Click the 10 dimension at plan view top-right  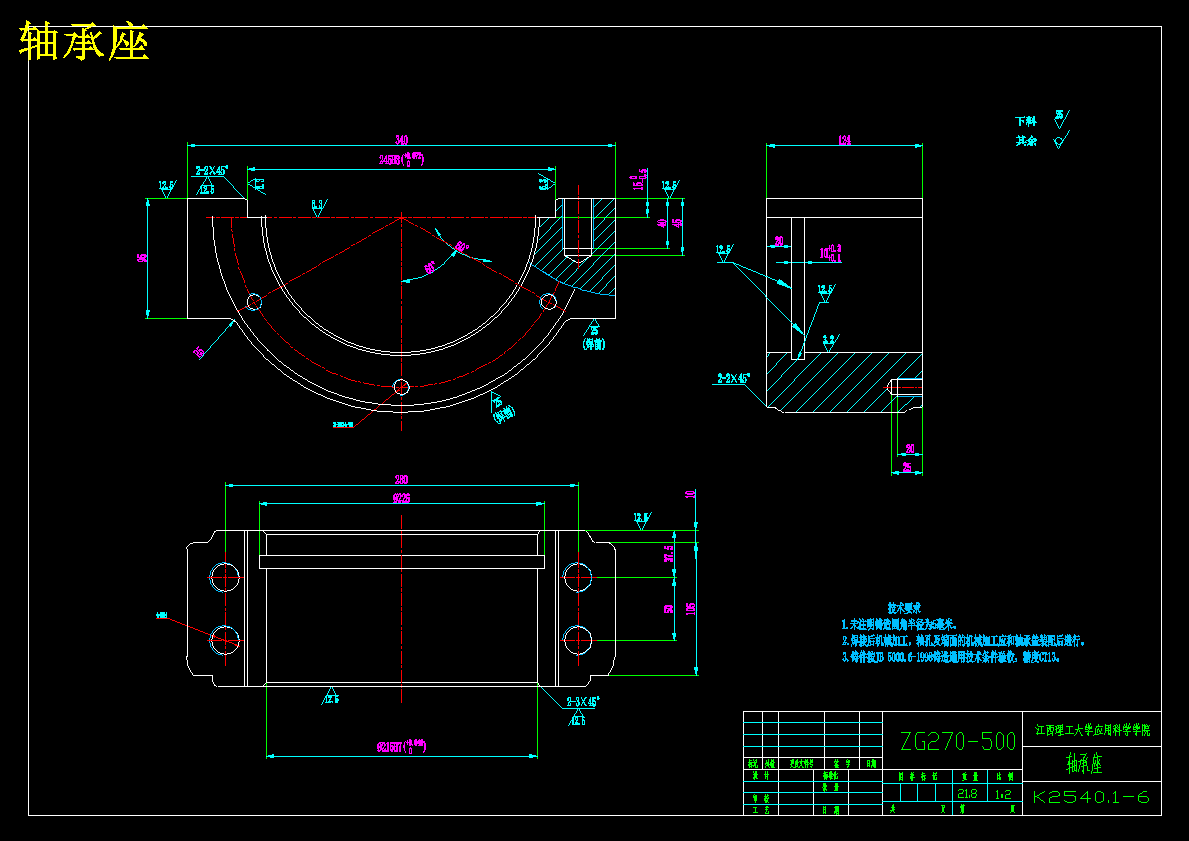pos(690,494)
